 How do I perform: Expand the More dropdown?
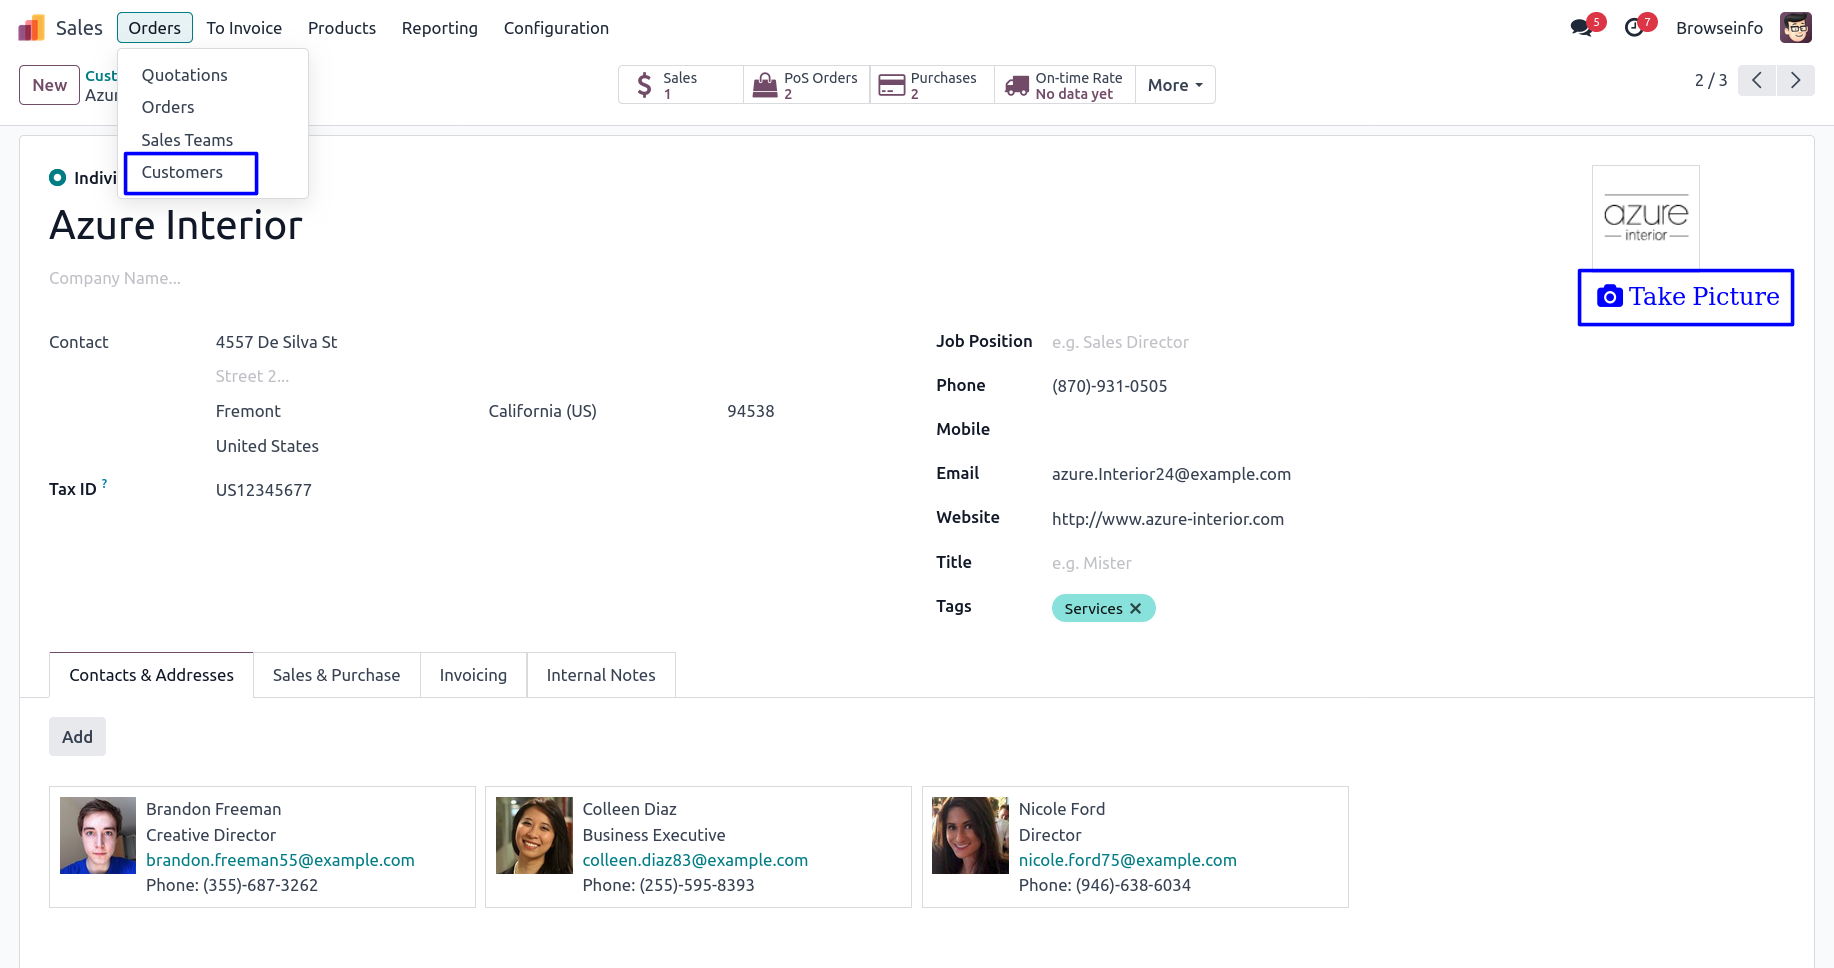coord(1174,85)
